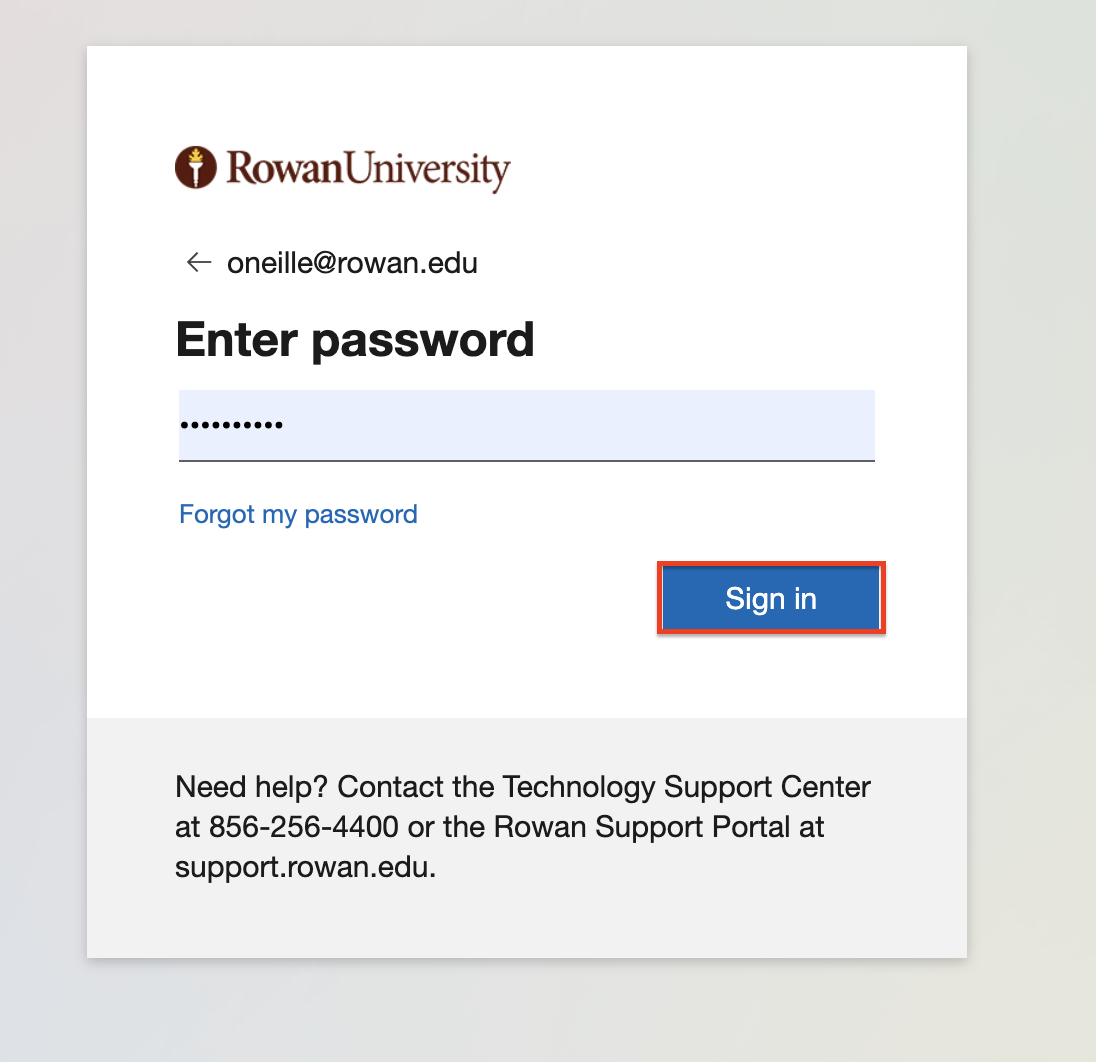Open the Forgot my password link
Screen dimensions: 1096x1062
pyautogui.click(x=298, y=514)
